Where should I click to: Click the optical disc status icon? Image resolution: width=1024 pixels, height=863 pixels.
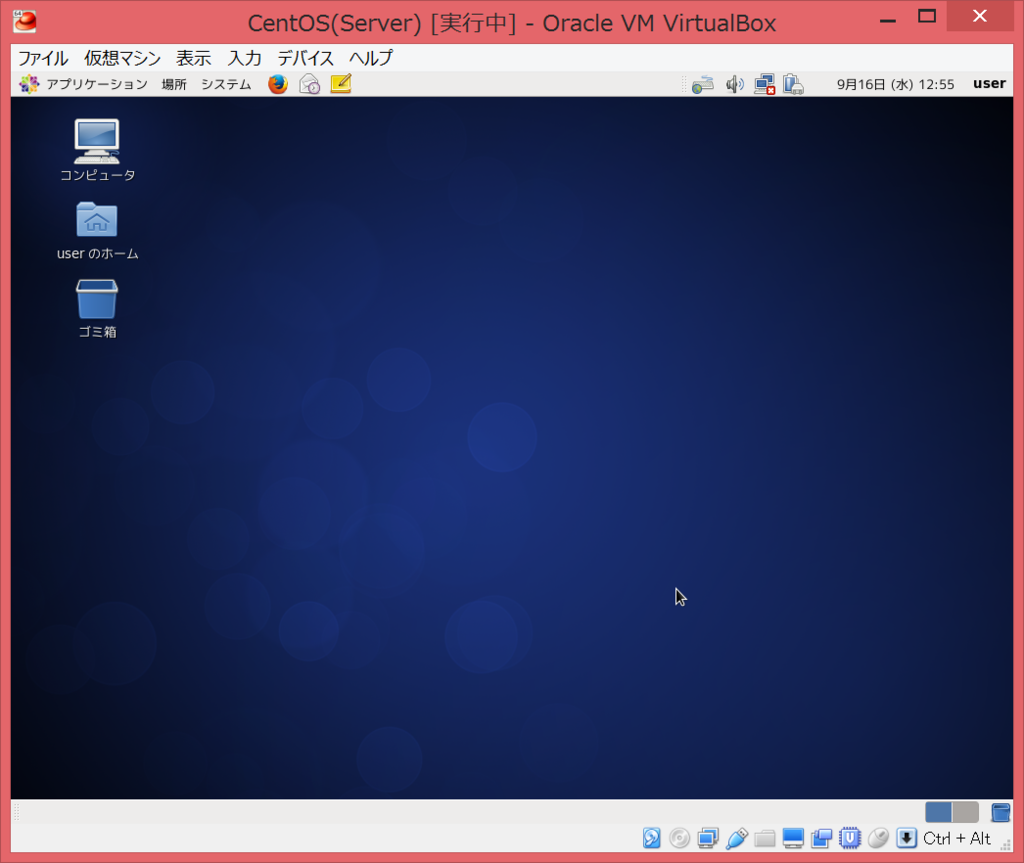[x=680, y=838]
